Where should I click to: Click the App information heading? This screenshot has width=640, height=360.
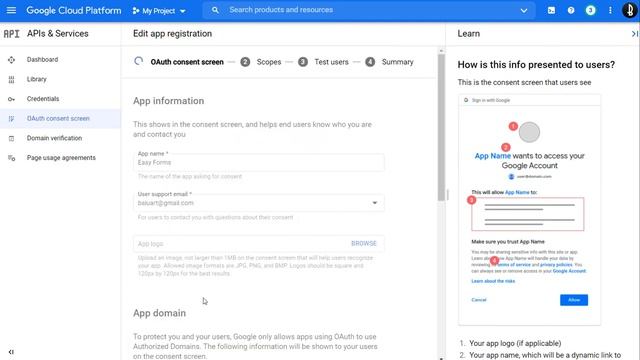169,101
